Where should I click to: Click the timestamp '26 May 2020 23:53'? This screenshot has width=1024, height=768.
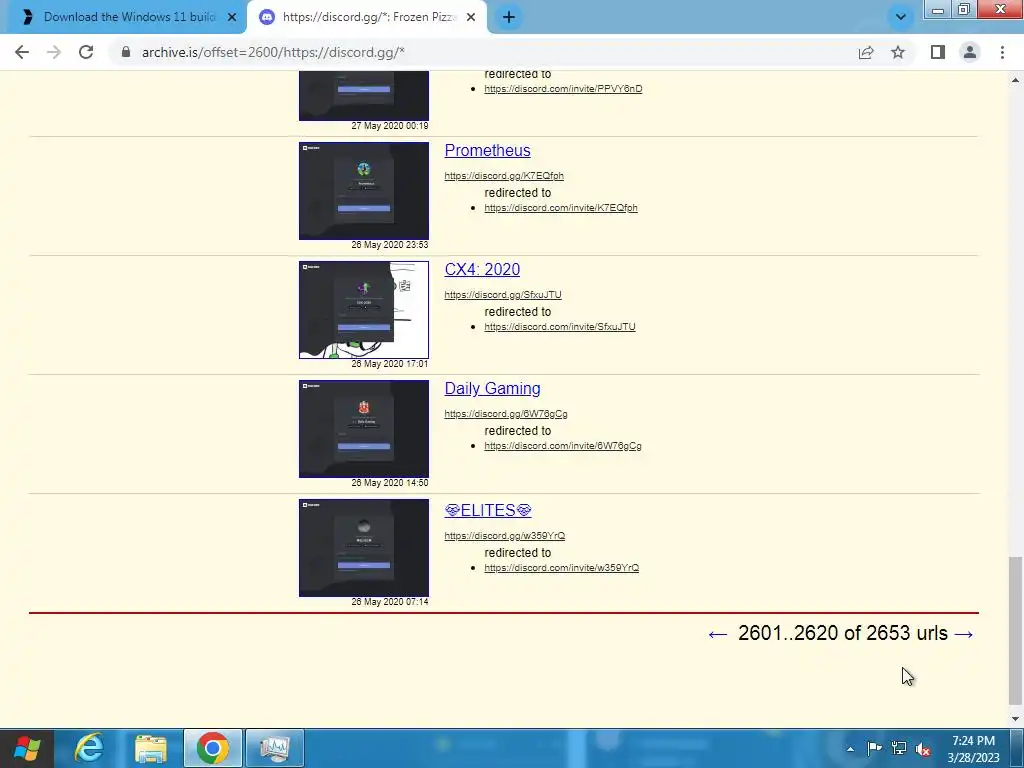(x=390, y=245)
